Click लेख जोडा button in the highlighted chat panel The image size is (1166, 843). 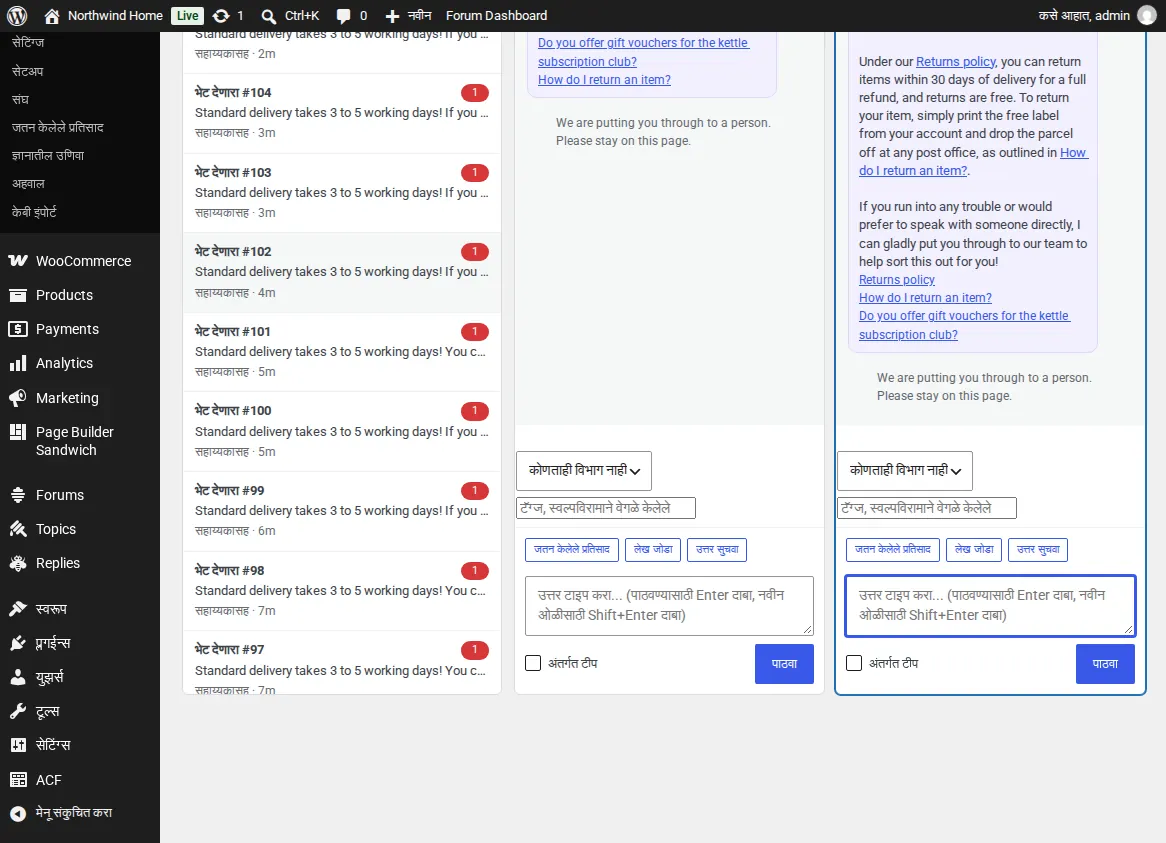point(973,549)
